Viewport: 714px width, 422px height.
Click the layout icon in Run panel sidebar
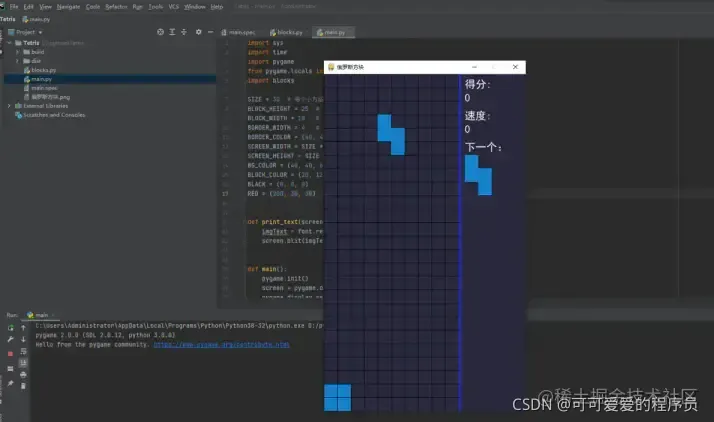pos(10,369)
